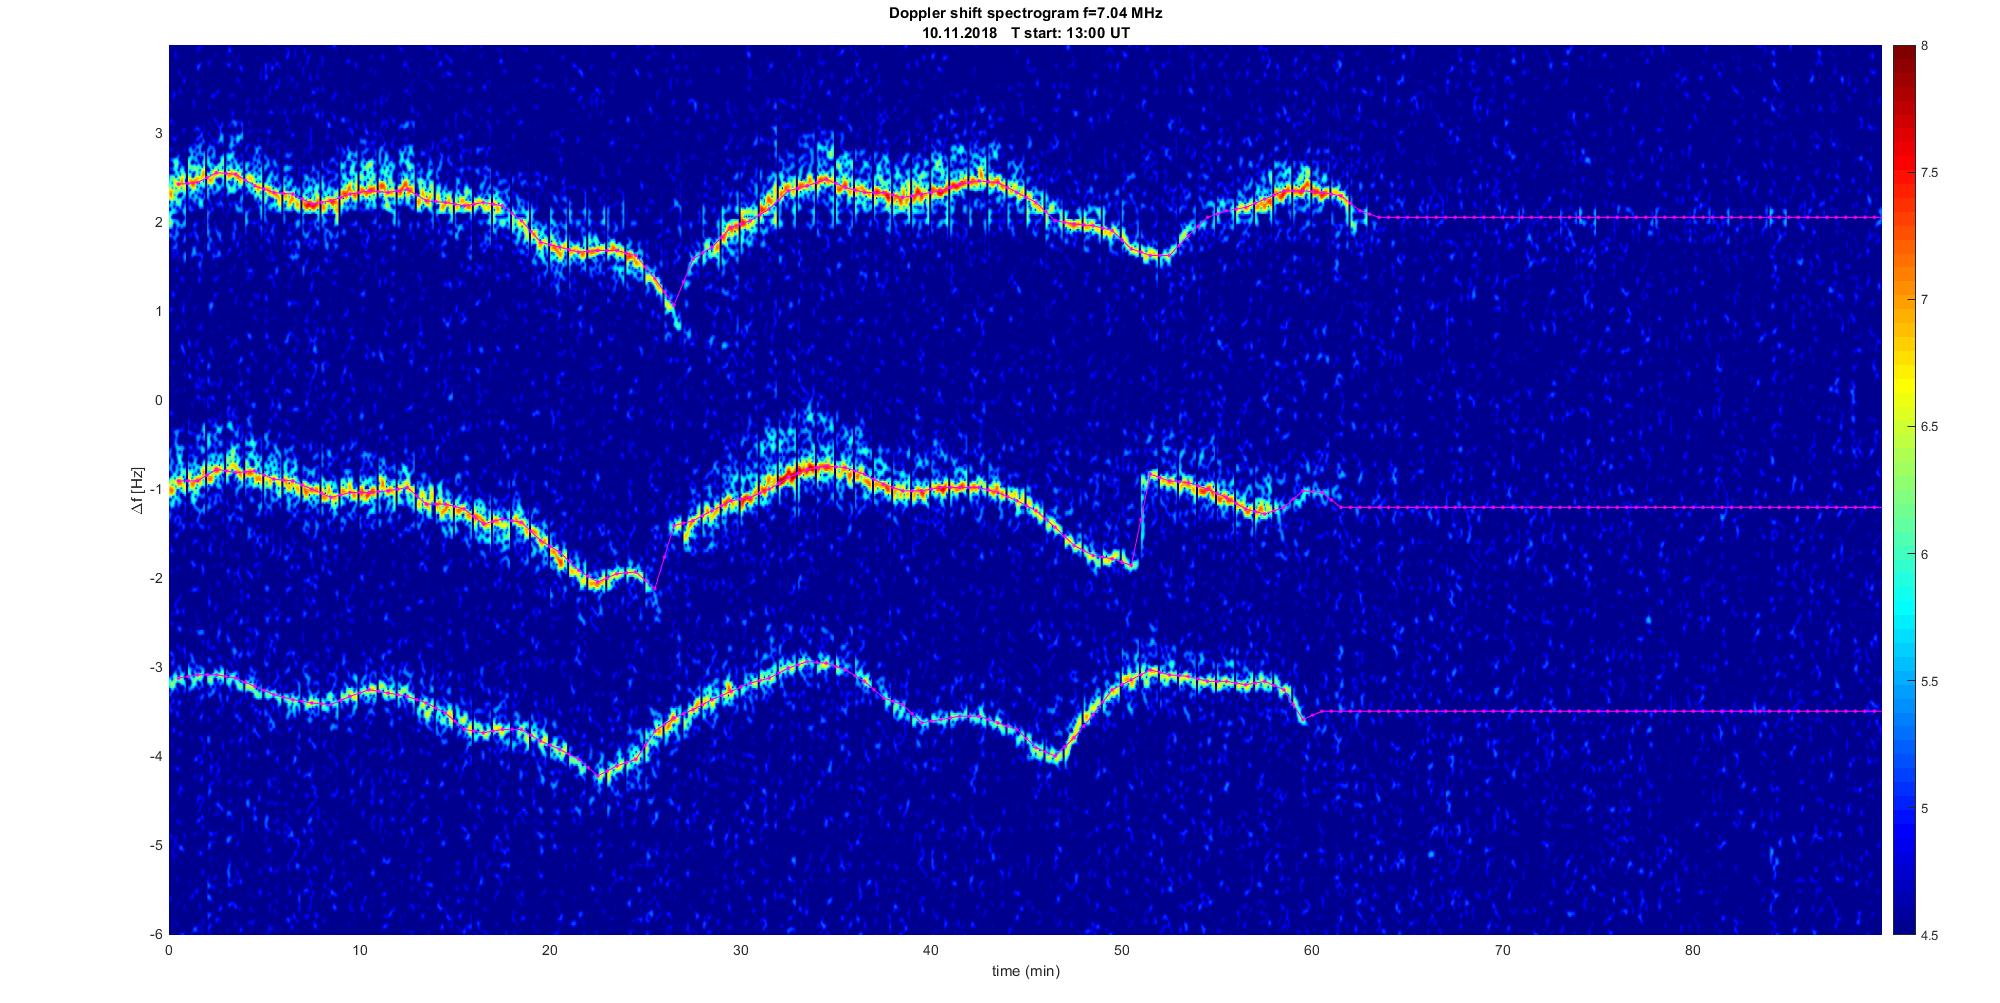This screenshot has width=2000, height=1003.
Task: Click the y-axis tick label '3'
Action: (158, 133)
